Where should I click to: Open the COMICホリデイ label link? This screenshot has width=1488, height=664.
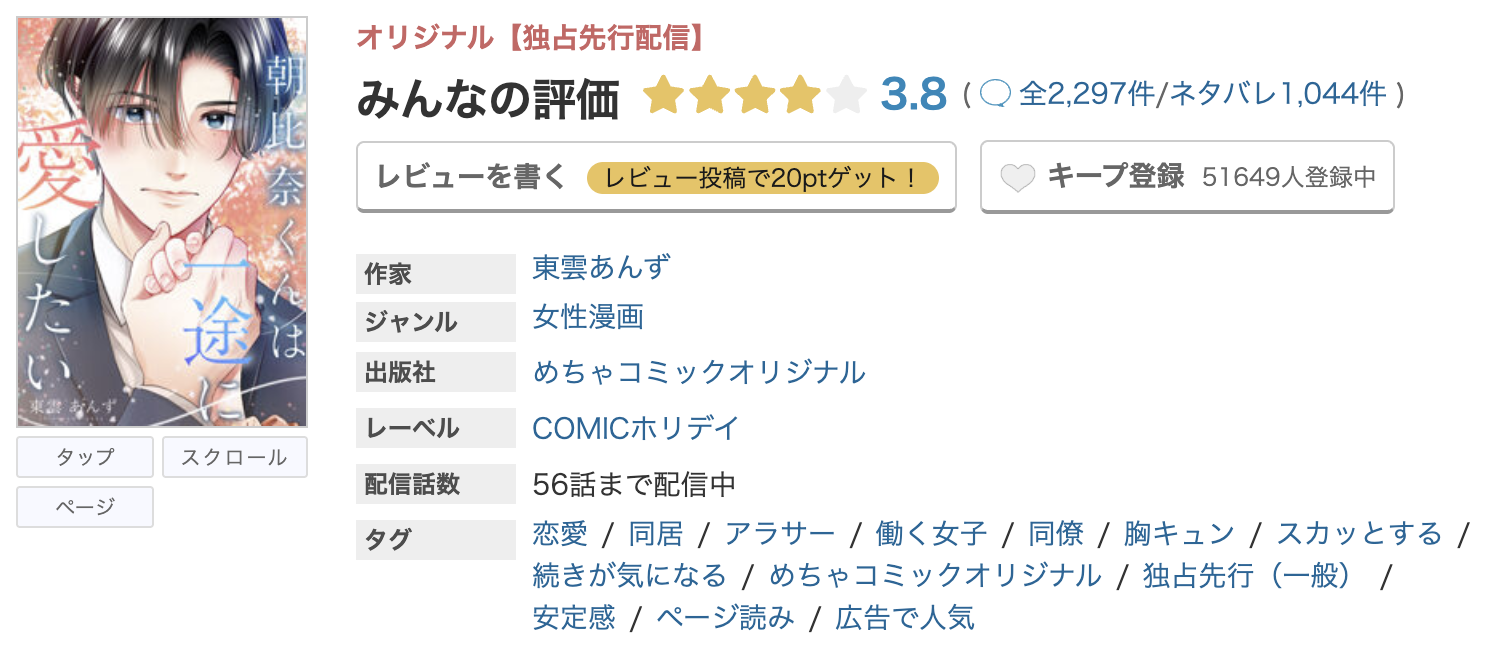click(x=636, y=428)
